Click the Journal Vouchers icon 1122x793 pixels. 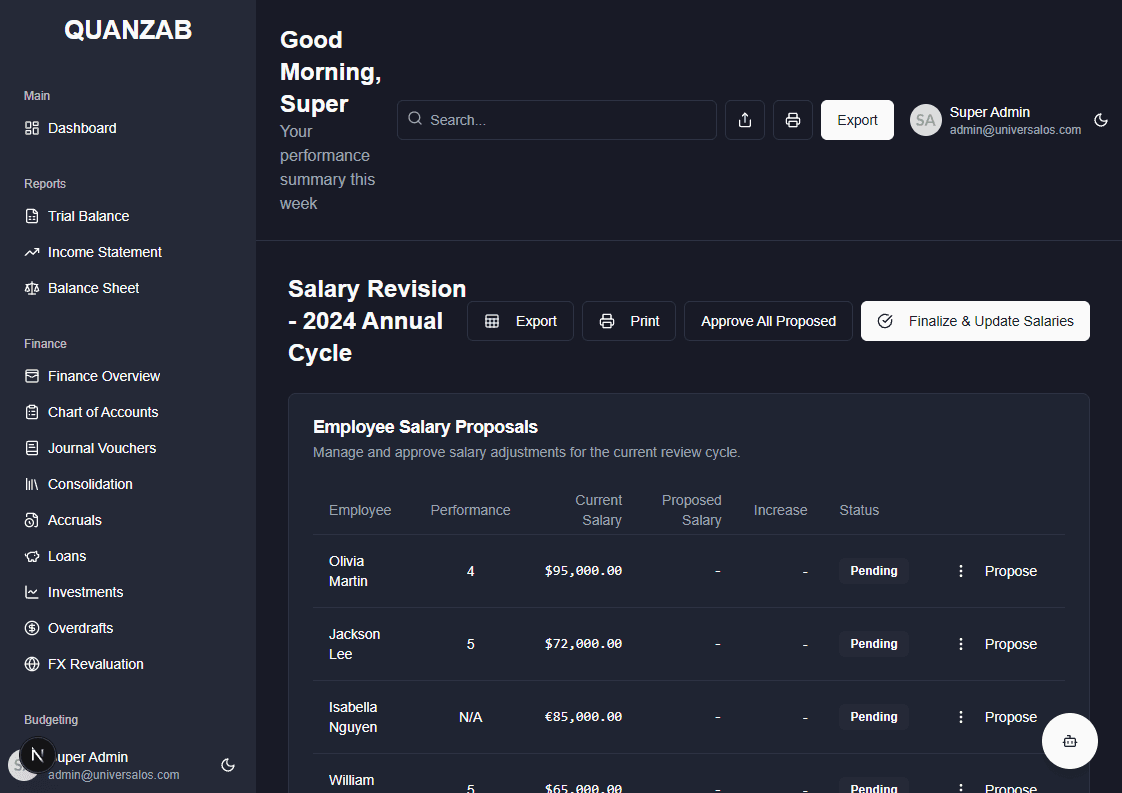(x=31, y=448)
